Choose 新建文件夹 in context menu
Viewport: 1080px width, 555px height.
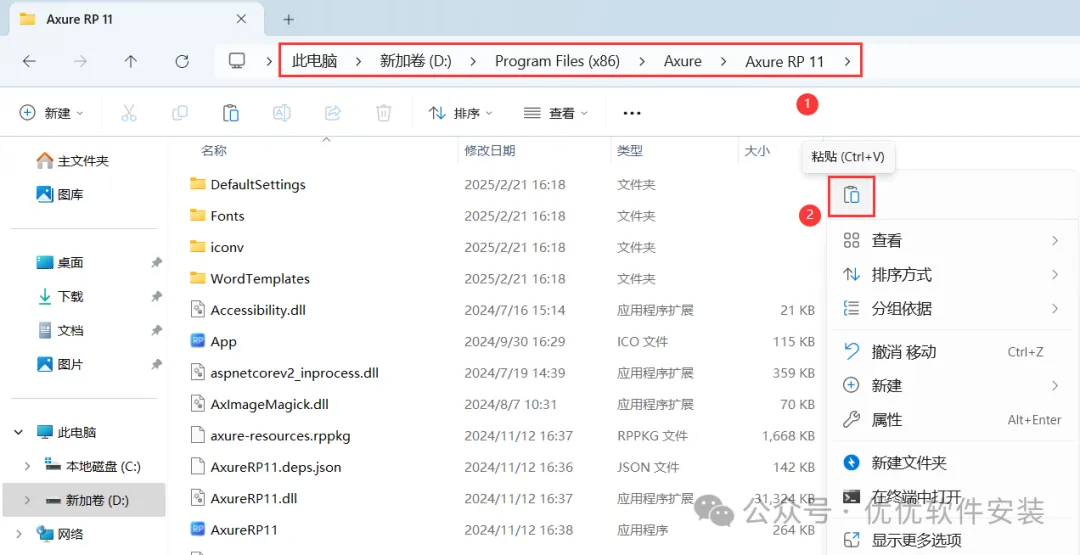(x=951, y=462)
